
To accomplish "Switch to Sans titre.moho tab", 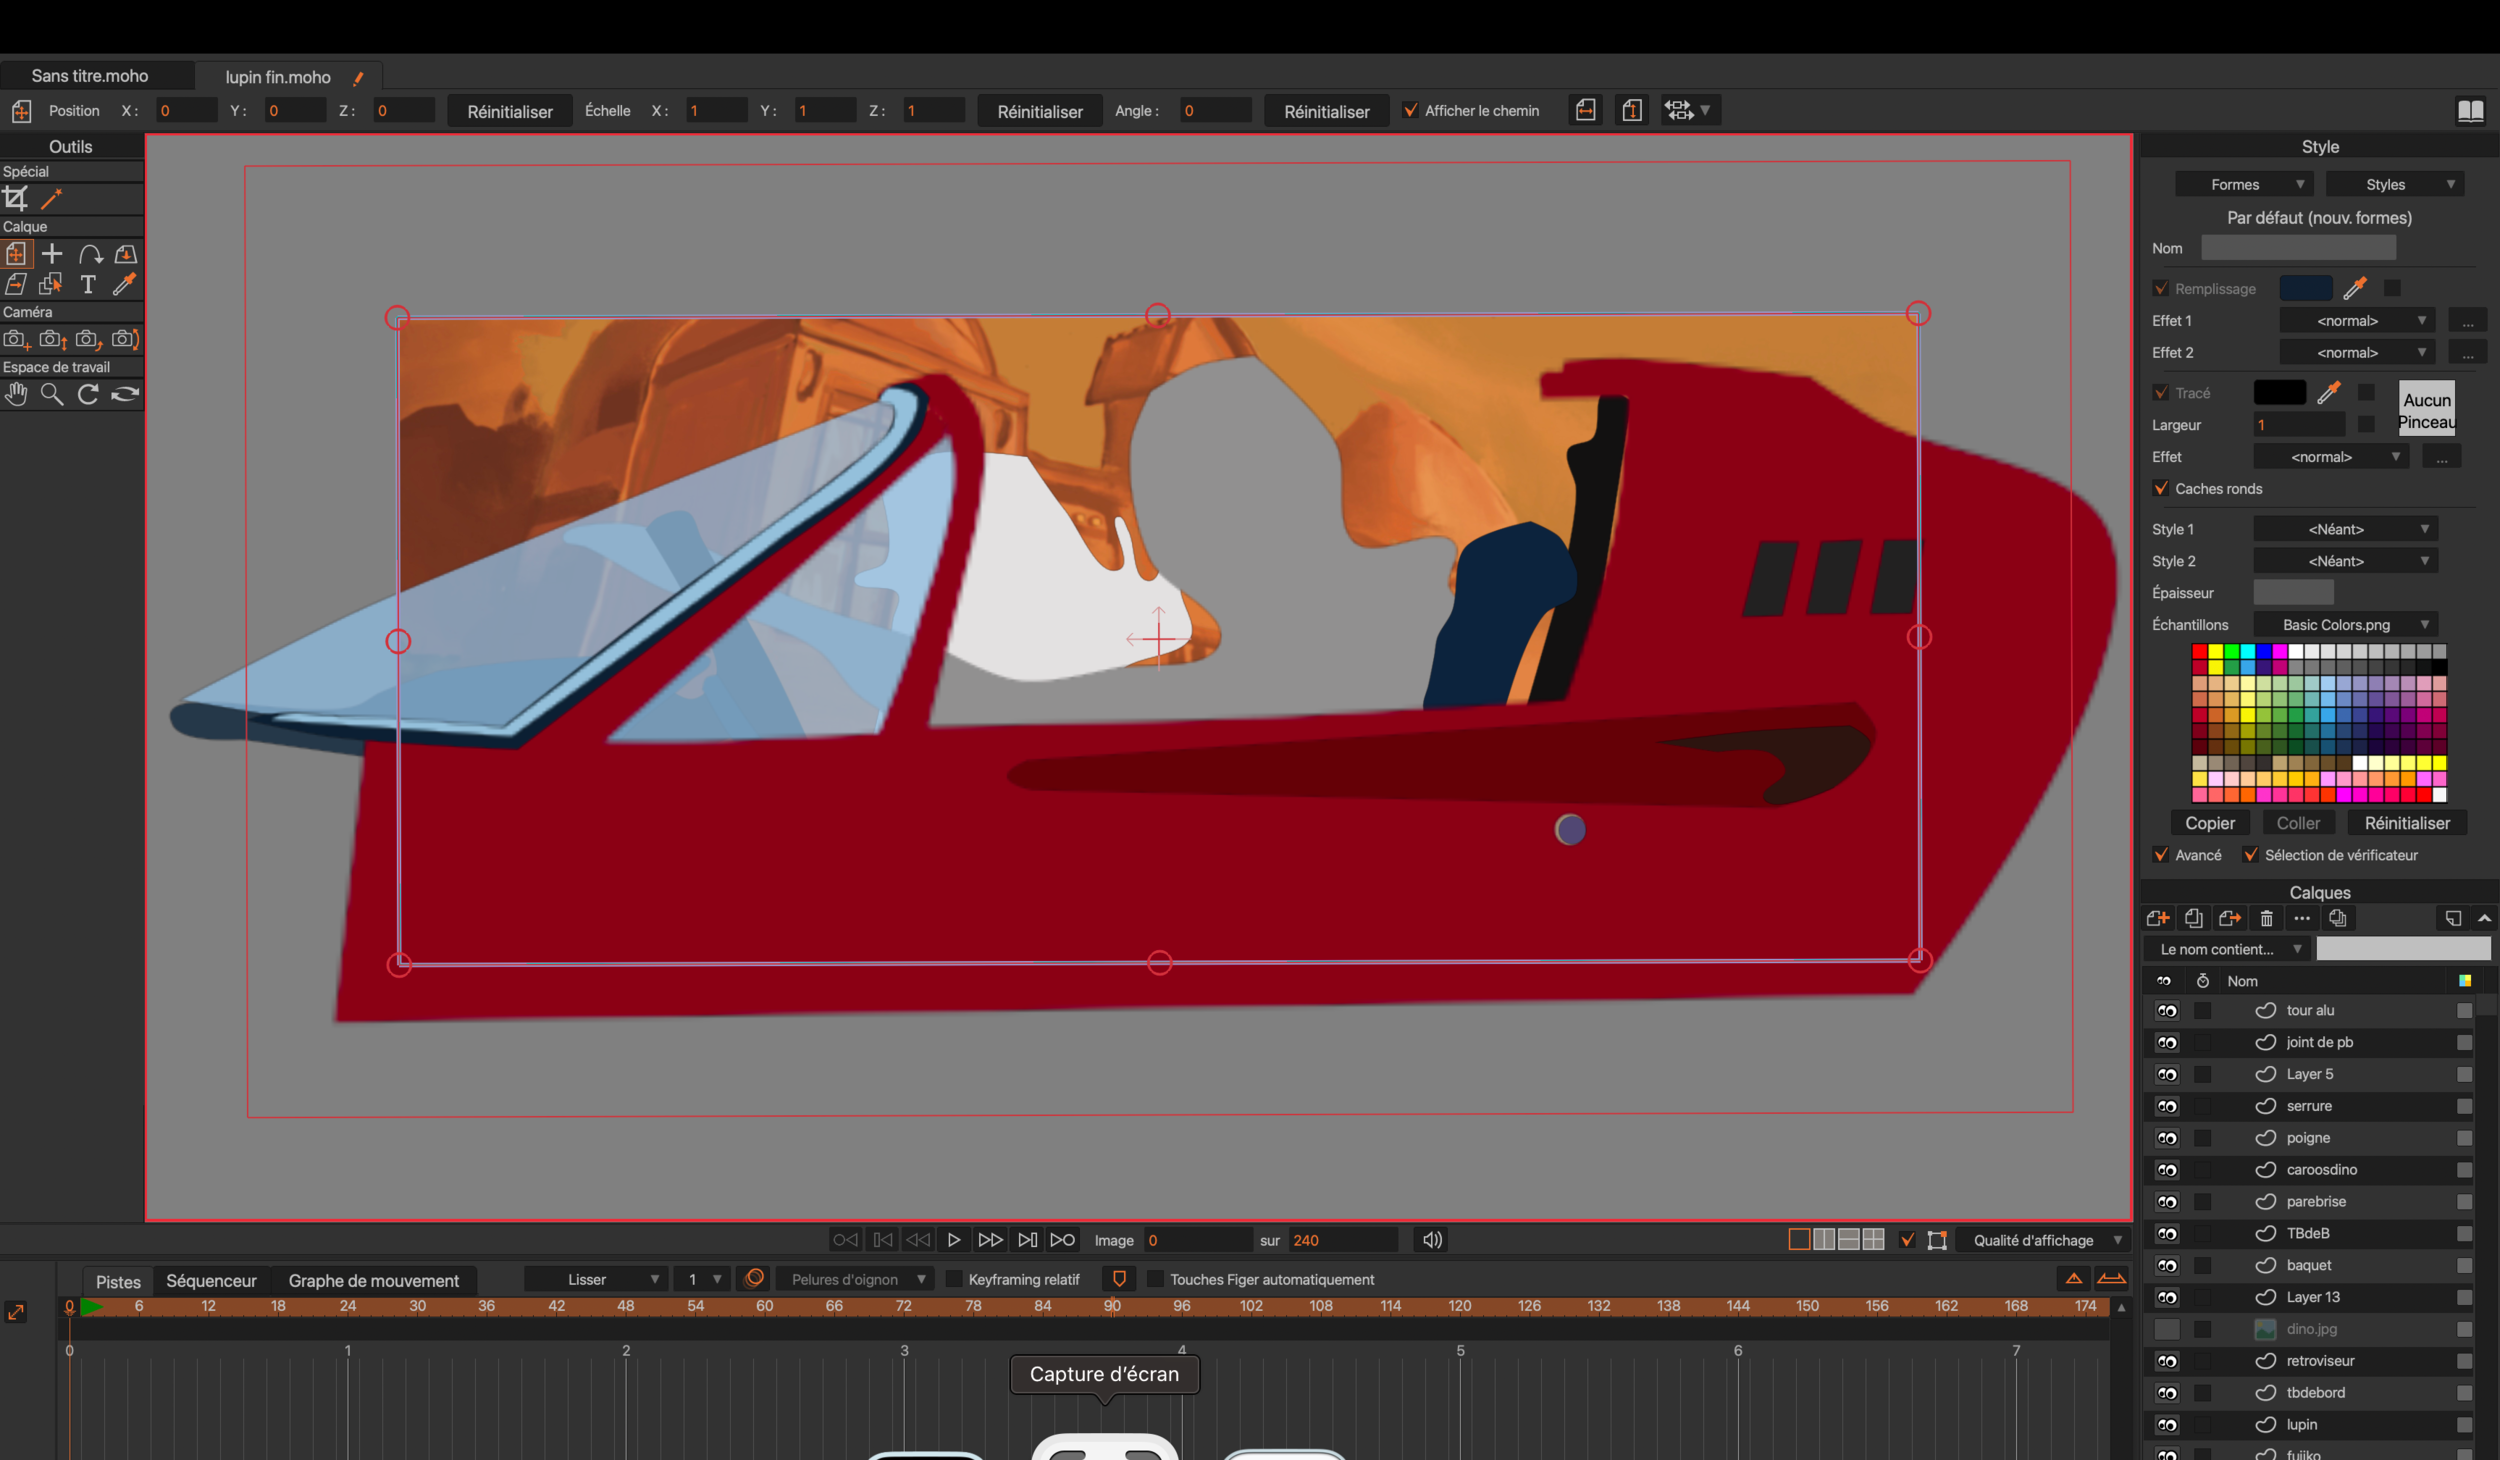I will pyautogui.click(x=90, y=76).
